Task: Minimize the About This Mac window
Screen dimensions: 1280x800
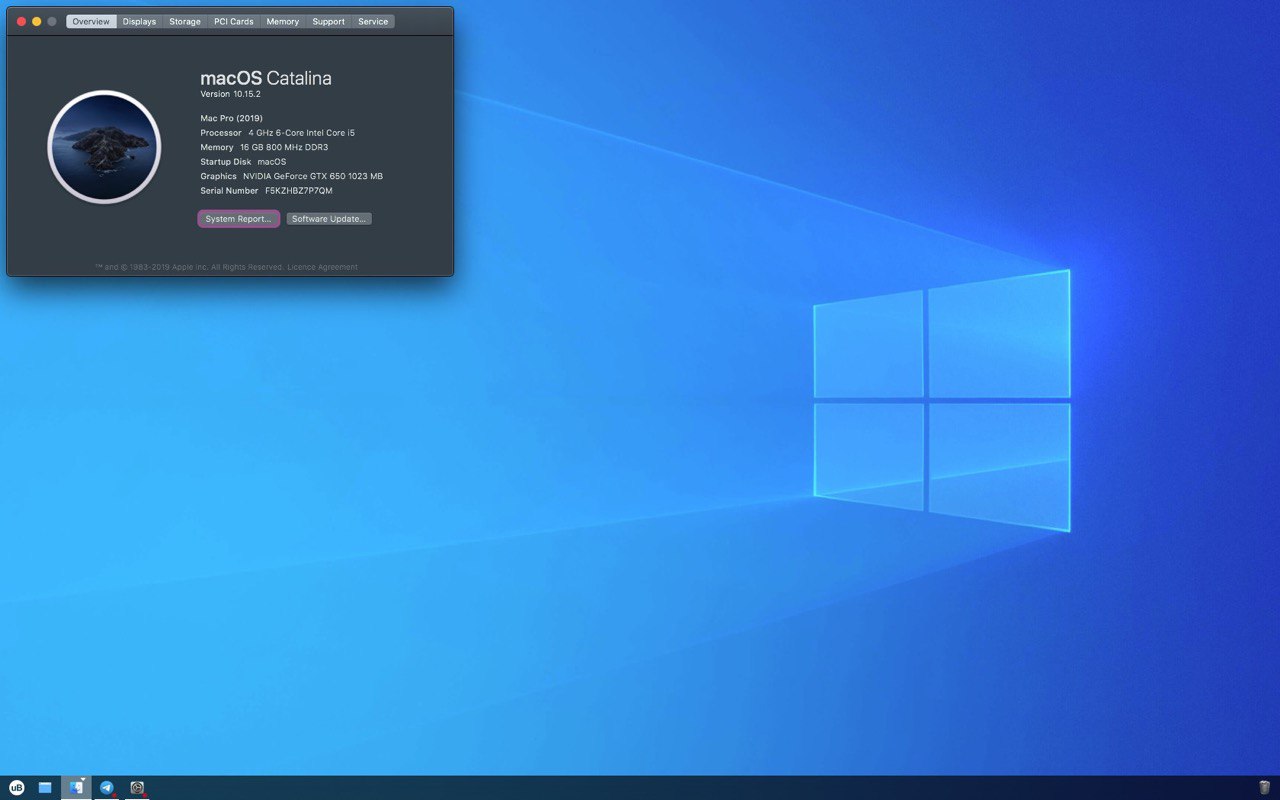Action: click(x=37, y=21)
